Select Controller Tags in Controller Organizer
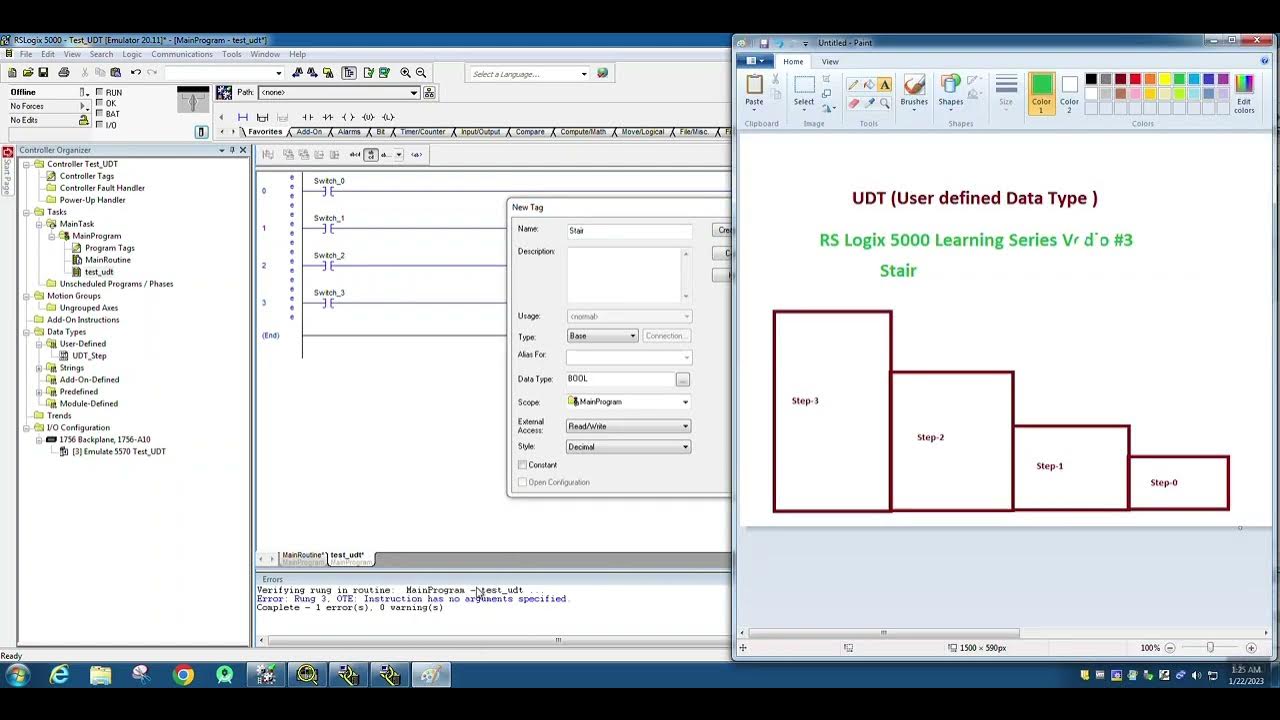This screenshot has height=720, width=1280. 87,176
